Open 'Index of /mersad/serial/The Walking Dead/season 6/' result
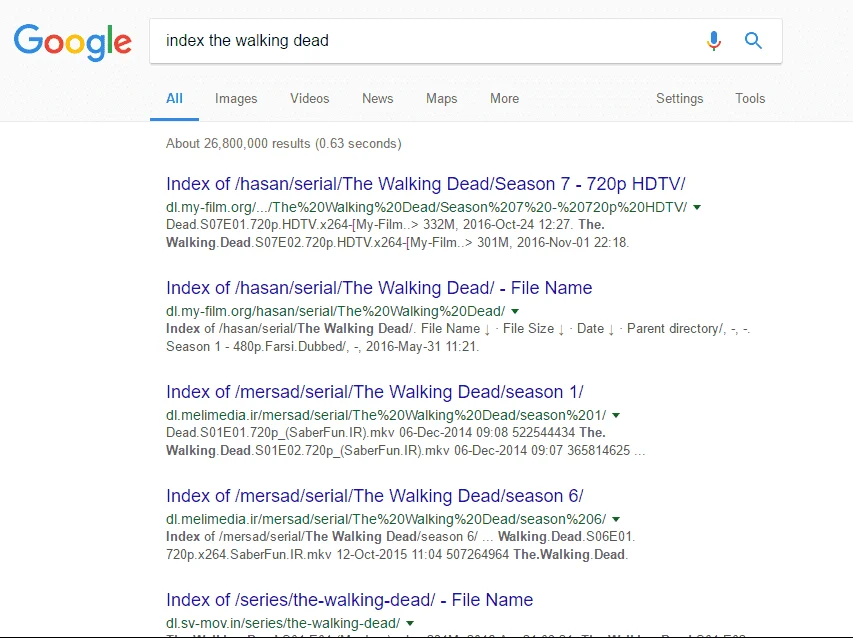Viewport: 853px width, 638px height. [375, 495]
